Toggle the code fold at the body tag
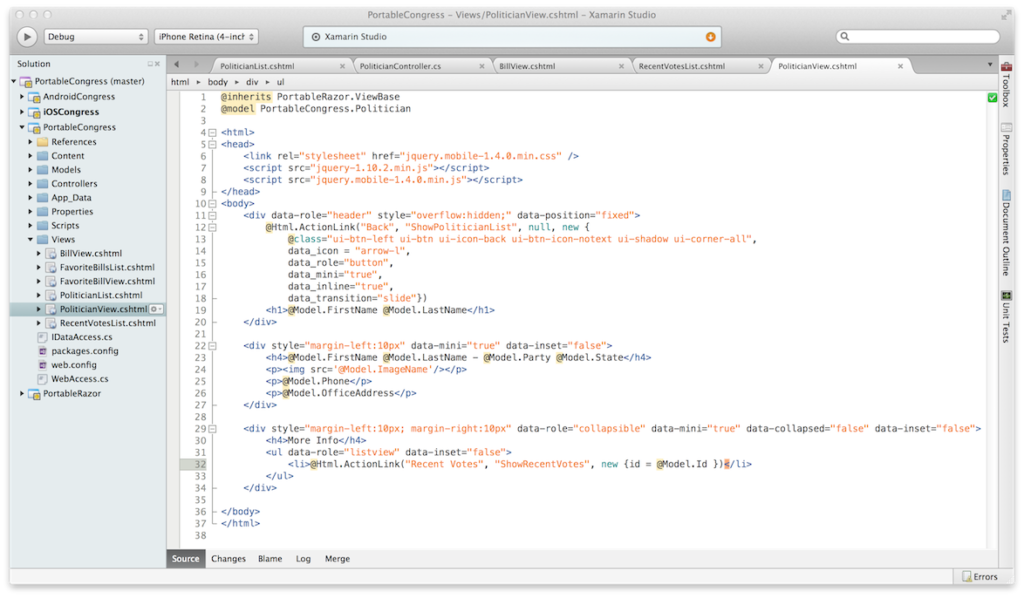 point(213,203)
